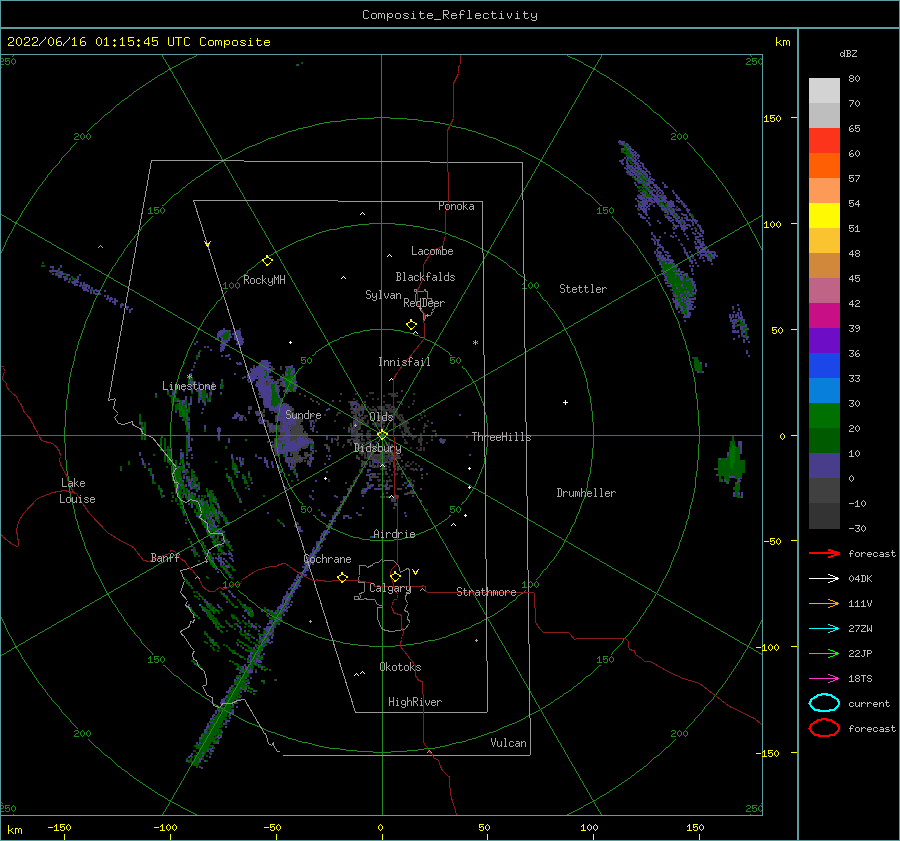Click the Olds label
Screen dimensions: 900x841
tap(381, 417)
